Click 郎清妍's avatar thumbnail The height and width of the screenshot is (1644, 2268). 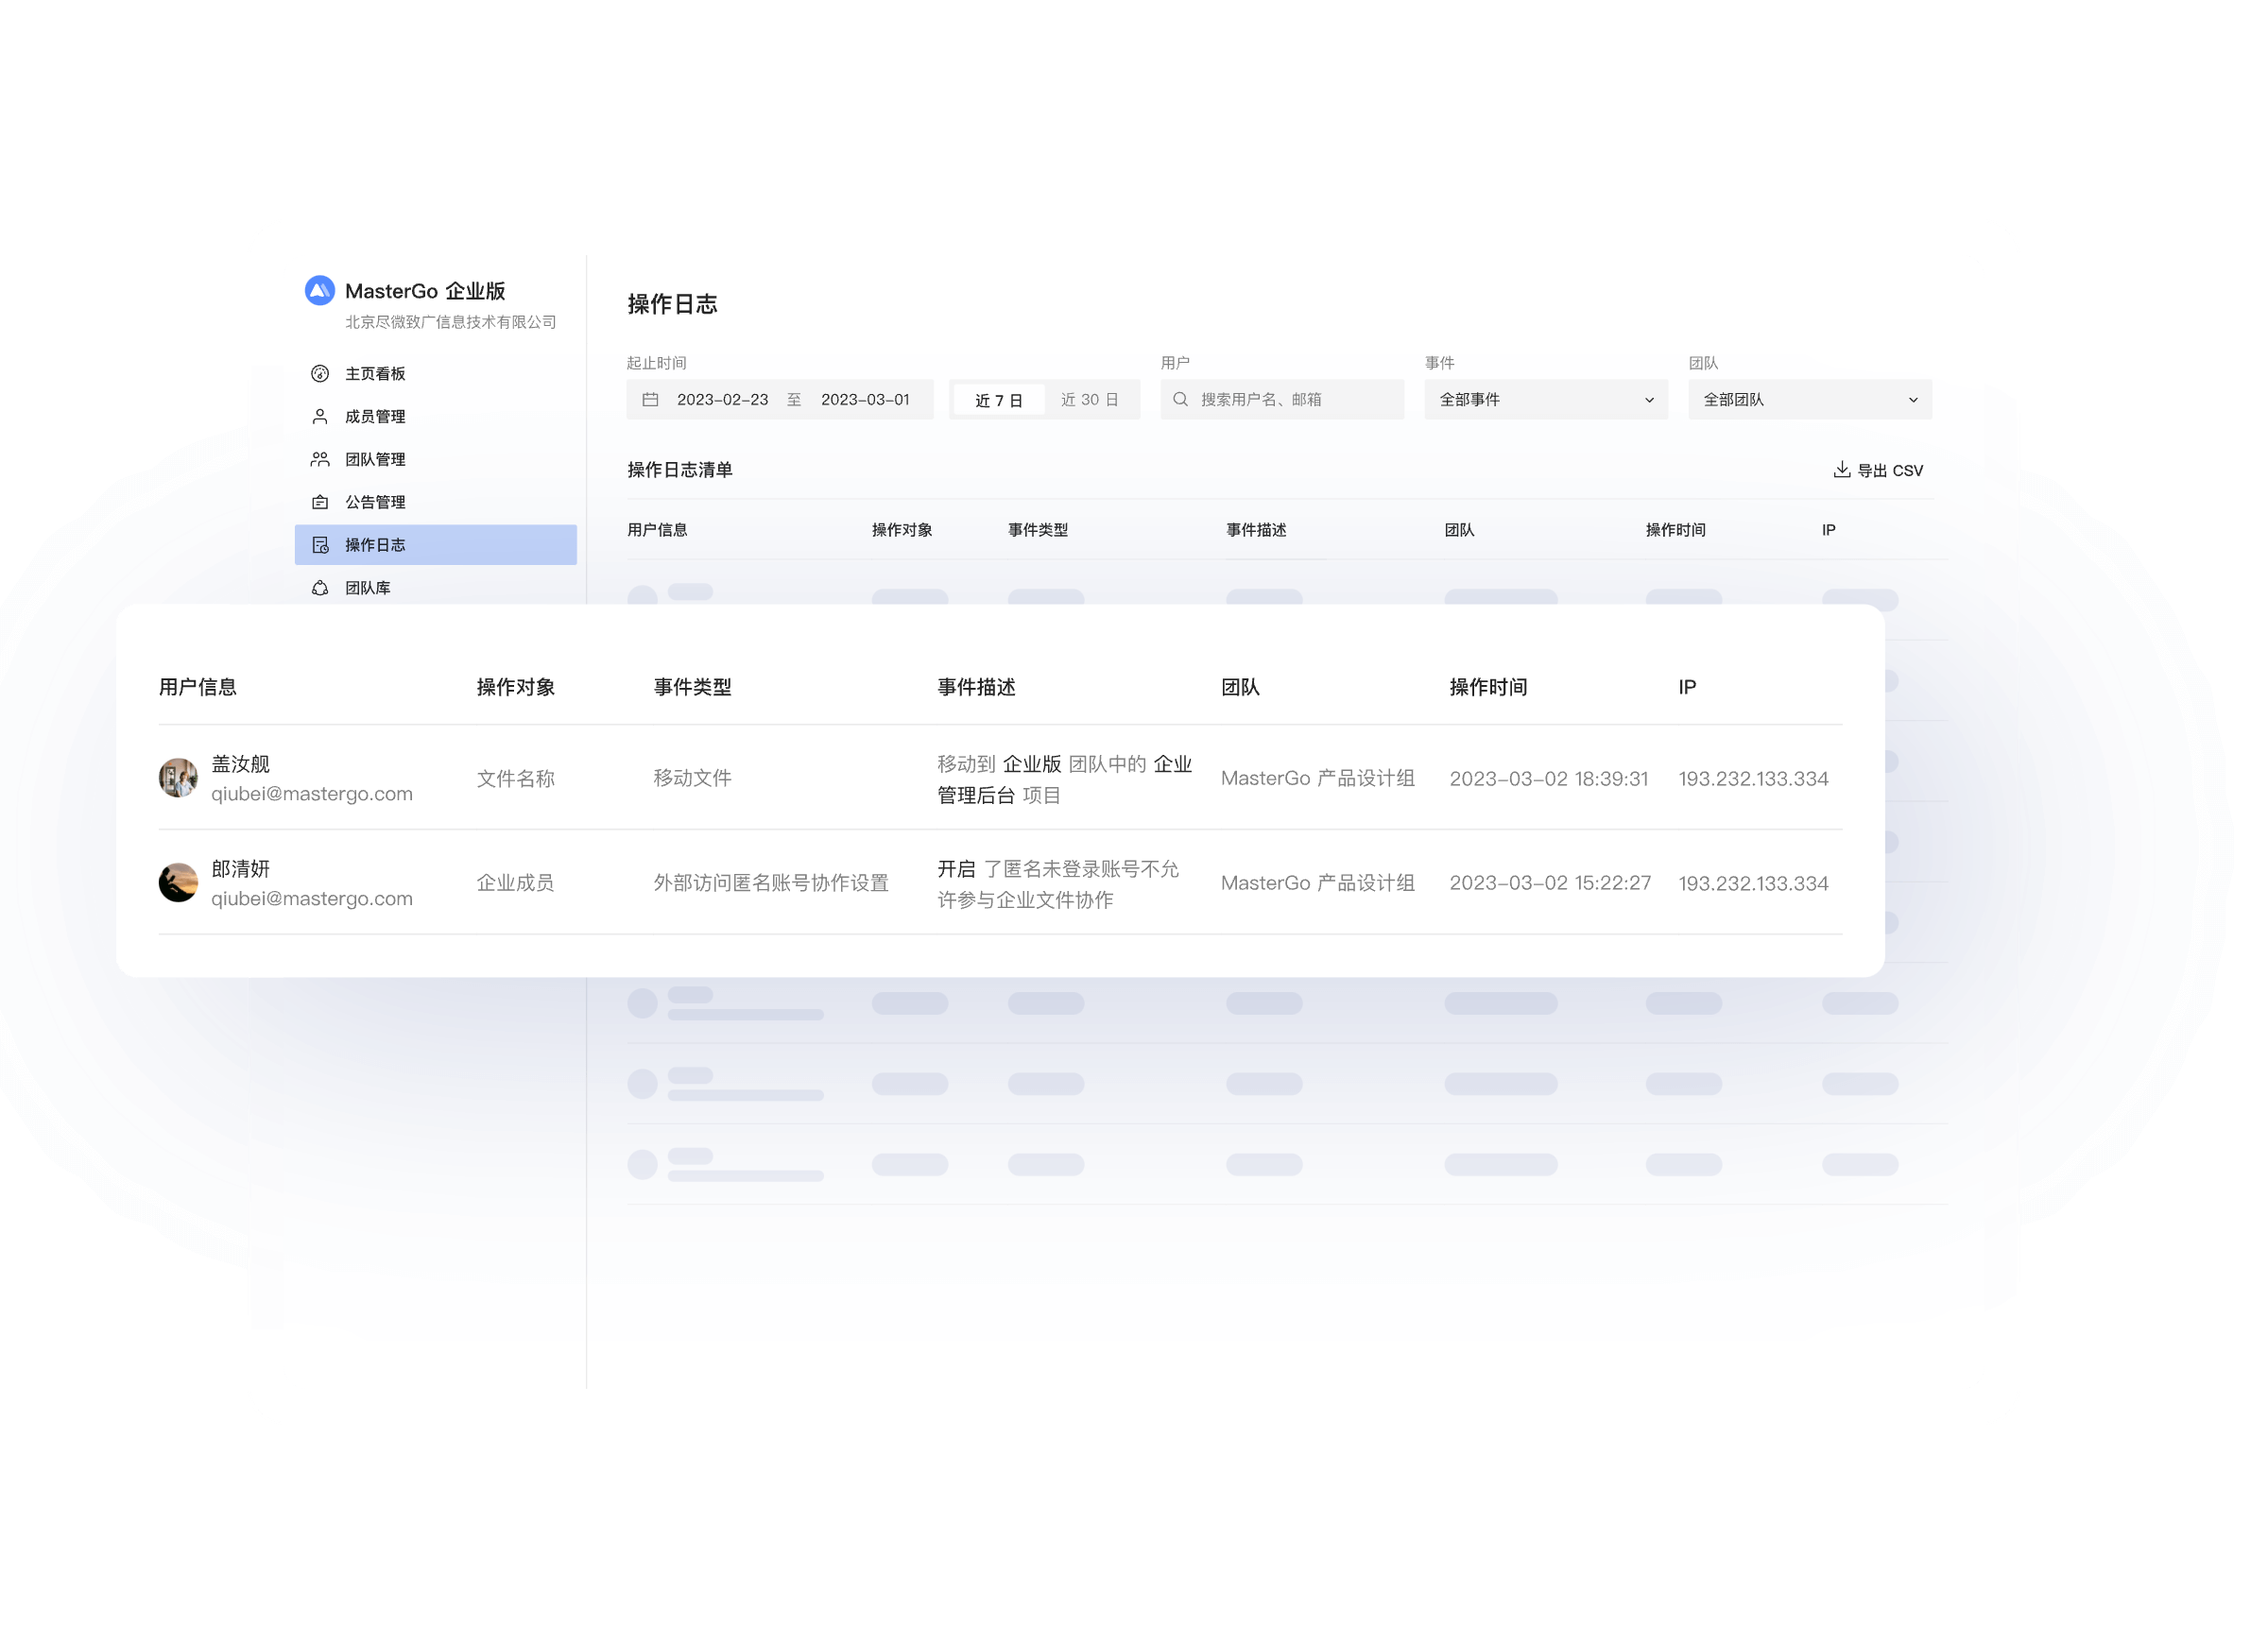[178, 883]
